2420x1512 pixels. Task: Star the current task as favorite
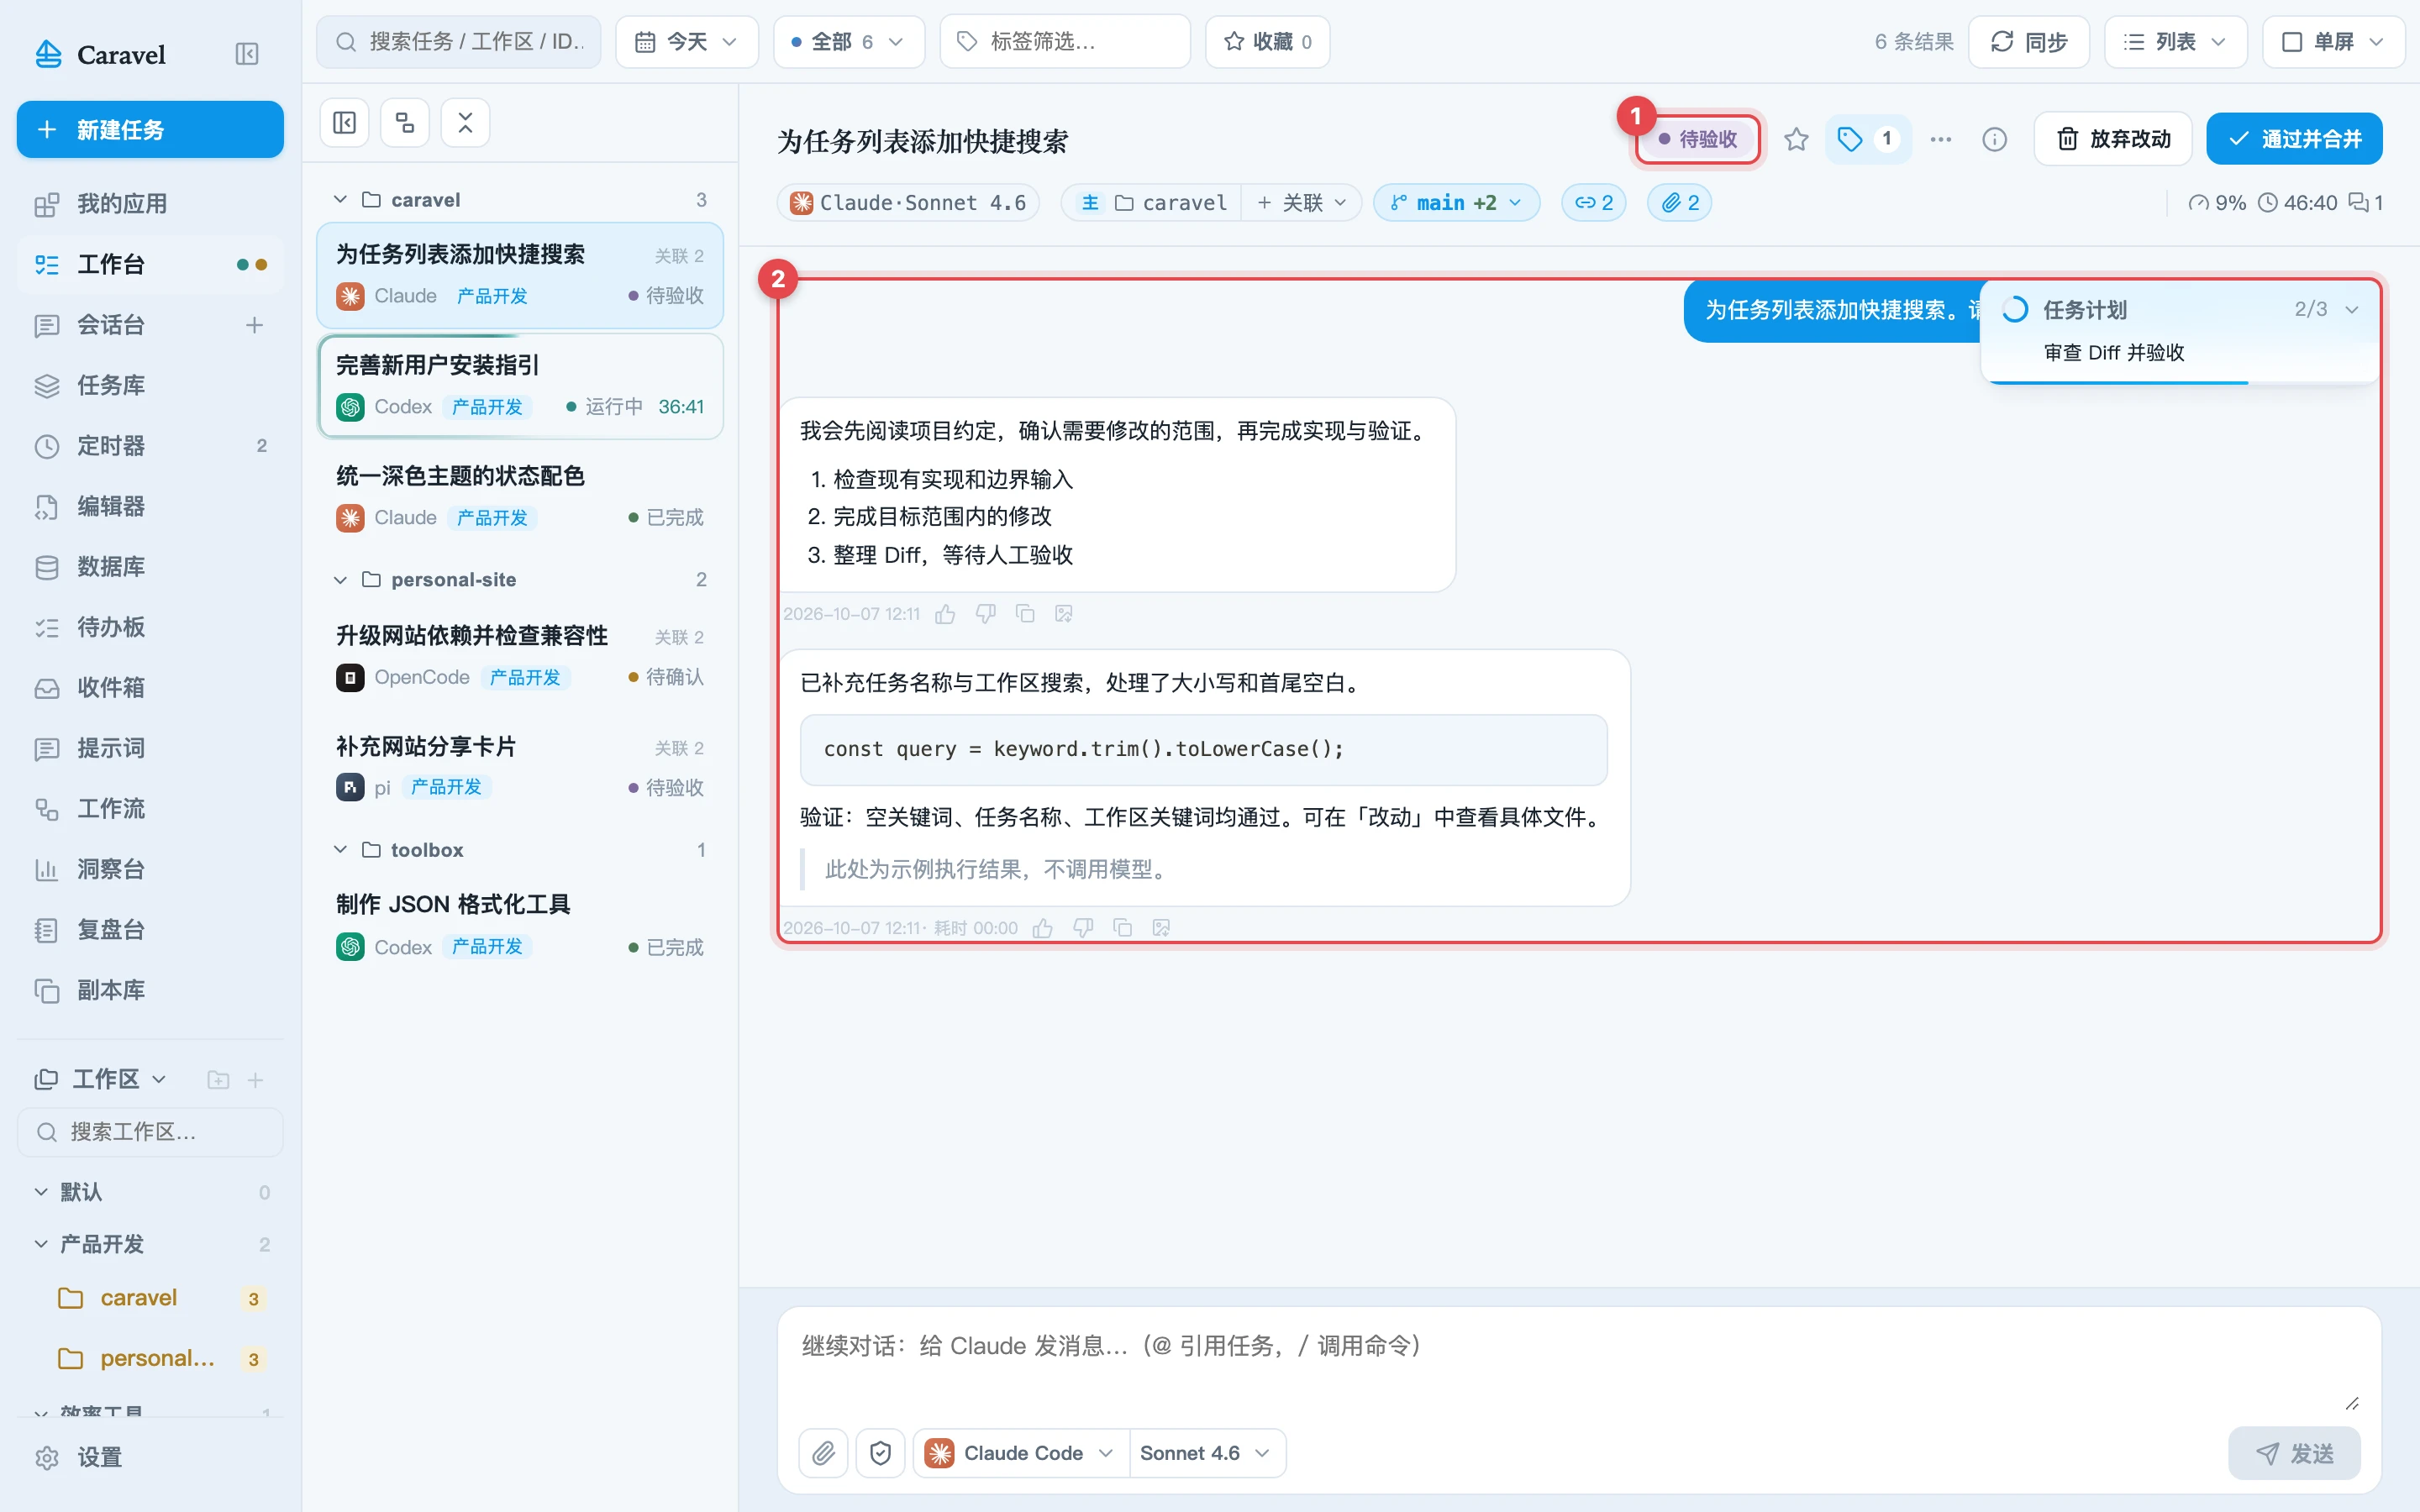pos(1796,139)
